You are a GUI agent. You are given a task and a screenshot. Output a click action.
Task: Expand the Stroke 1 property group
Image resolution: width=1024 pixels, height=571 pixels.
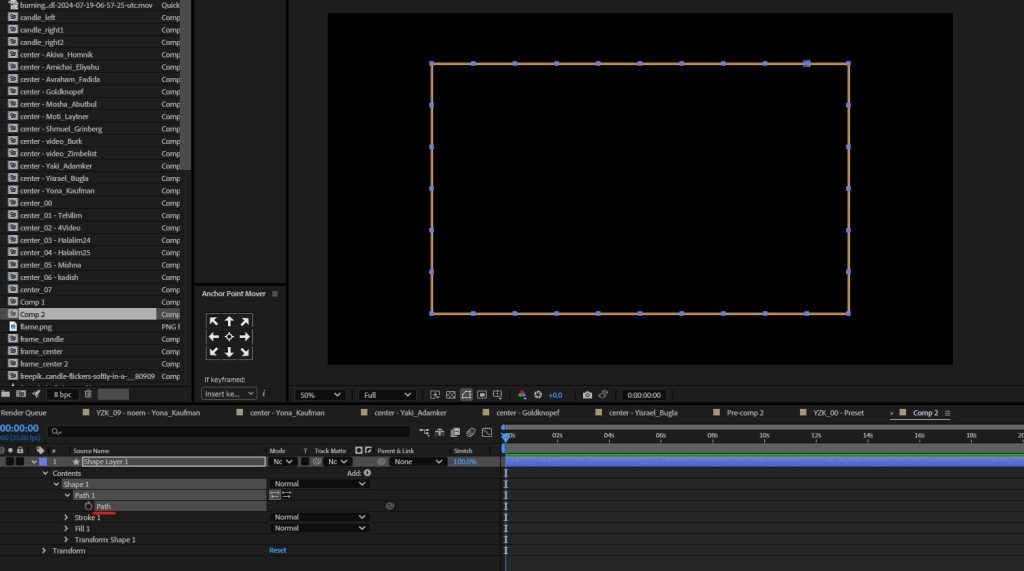click(x=68, y=517)
